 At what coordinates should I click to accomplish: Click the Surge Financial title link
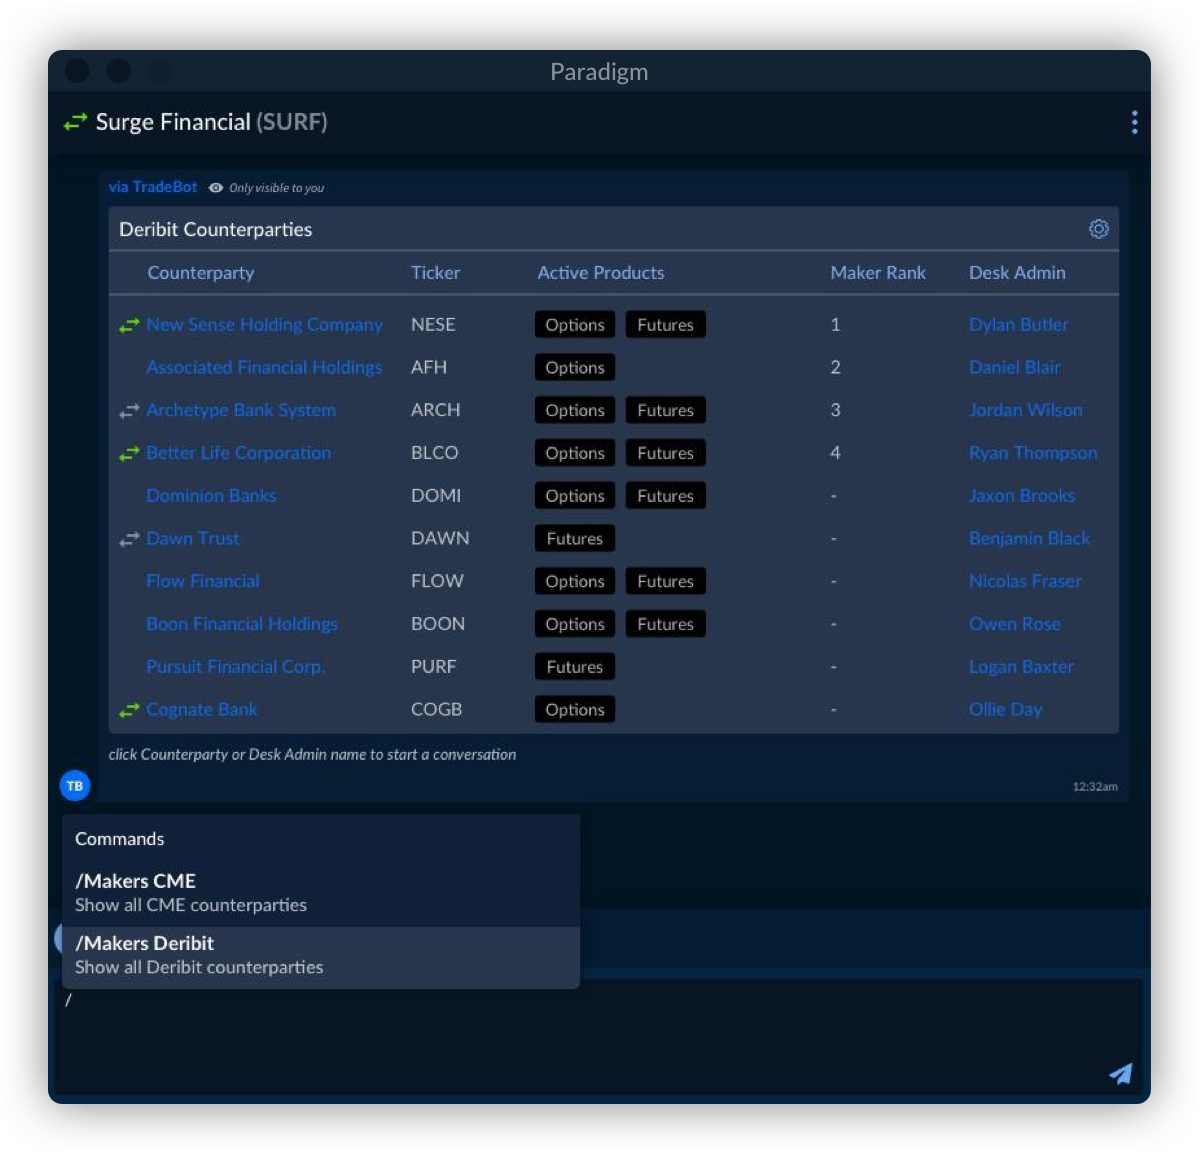click(x=173, y=121)
